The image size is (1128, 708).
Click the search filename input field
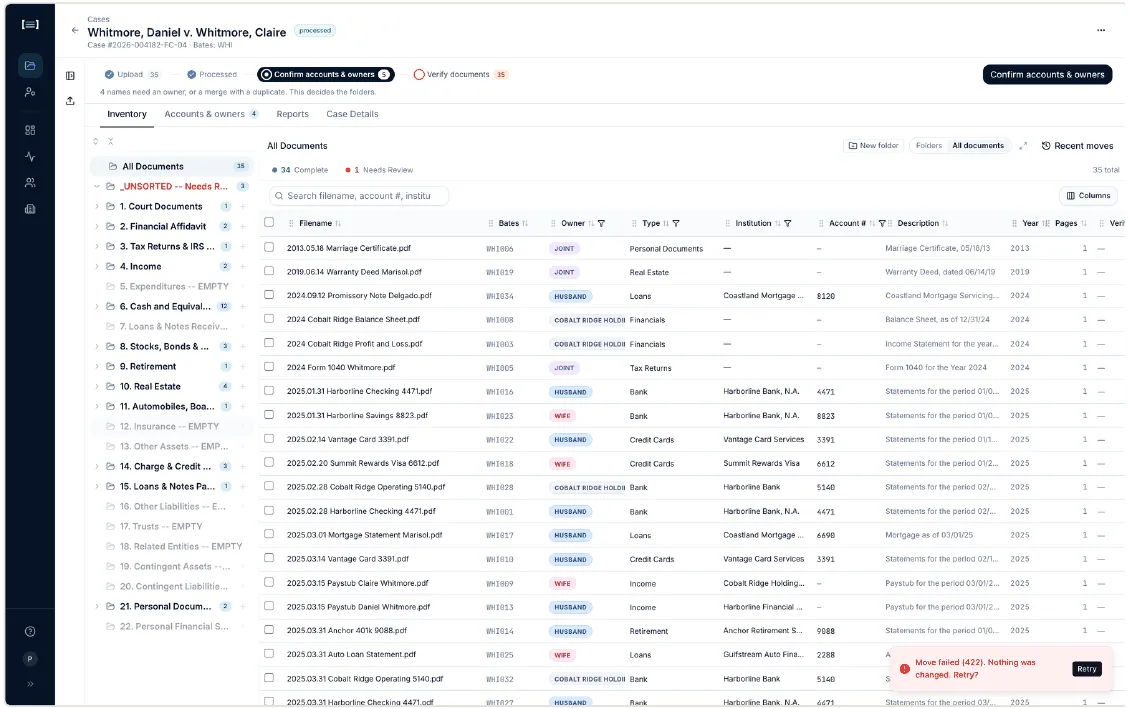point(359,196)
